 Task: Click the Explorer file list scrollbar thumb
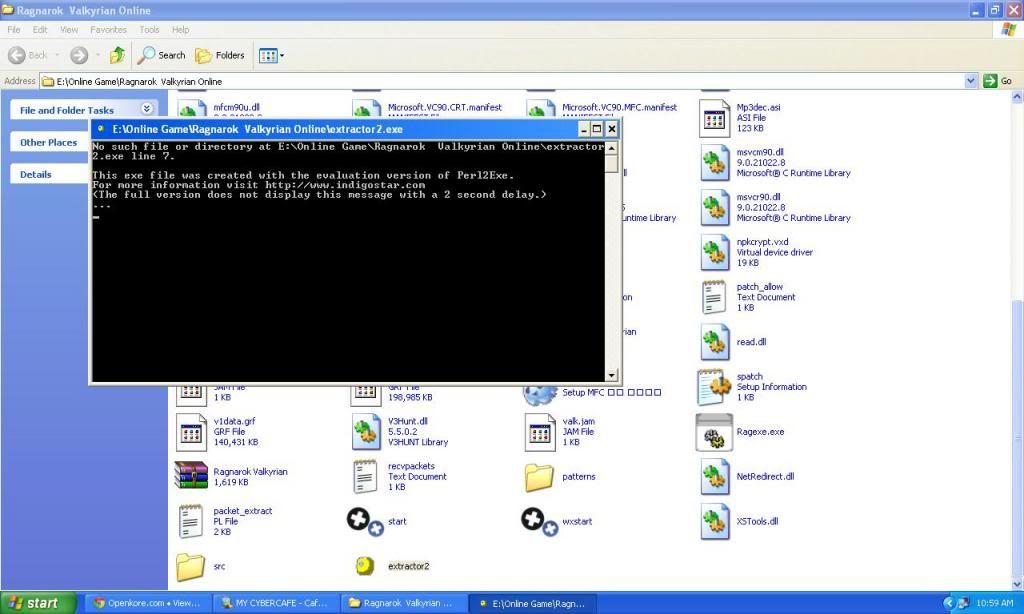click(1017, 438)
